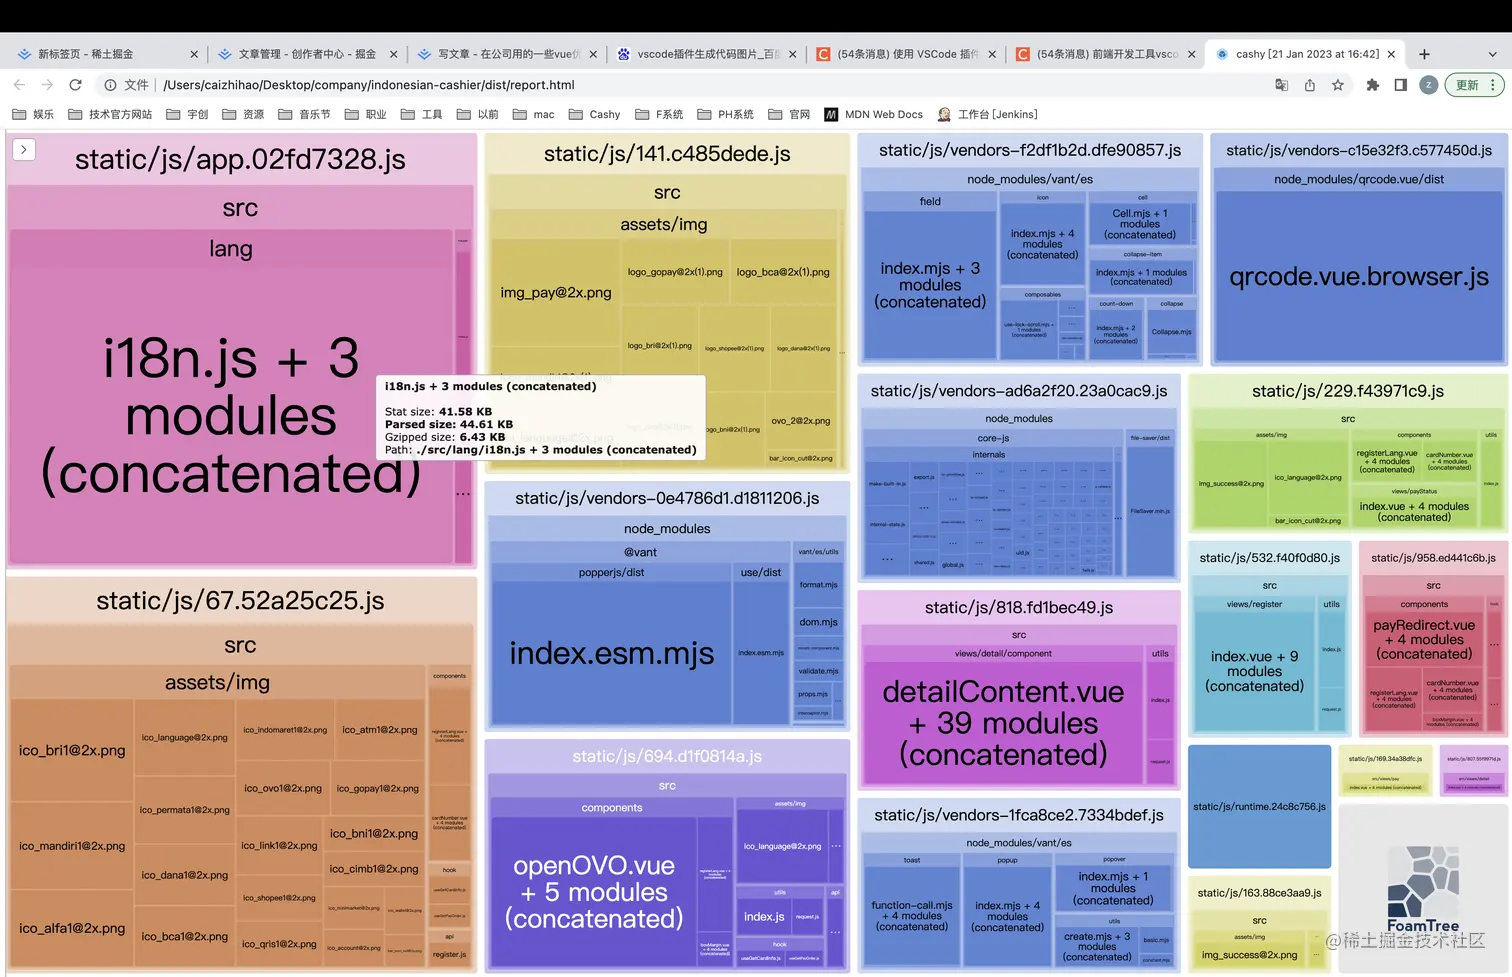Open the F系统 bookmarks folder
This screenshot has width=1512, height=977.
click(x=658, y=114)
